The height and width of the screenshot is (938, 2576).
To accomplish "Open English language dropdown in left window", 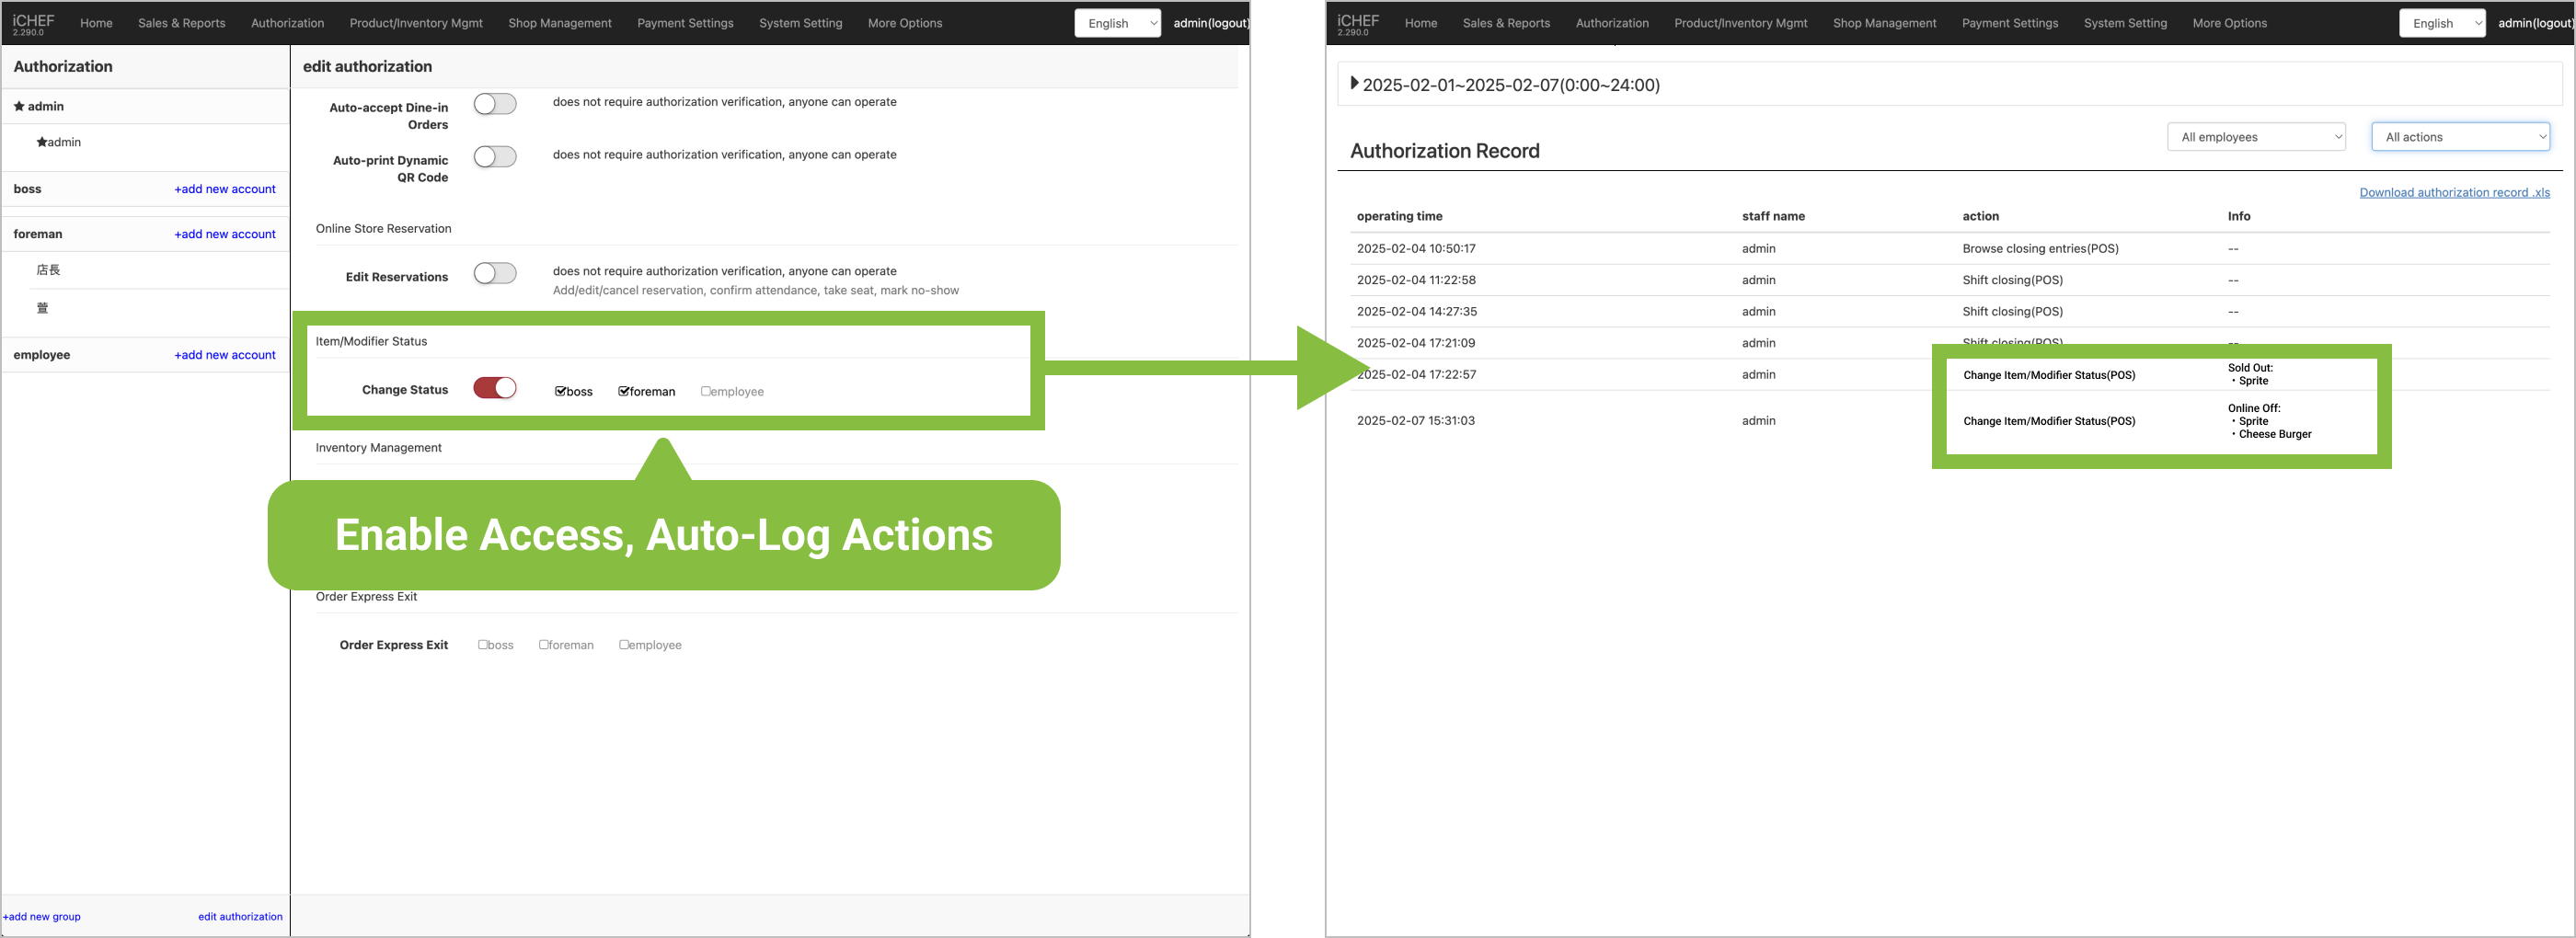I will [1116, 23].
